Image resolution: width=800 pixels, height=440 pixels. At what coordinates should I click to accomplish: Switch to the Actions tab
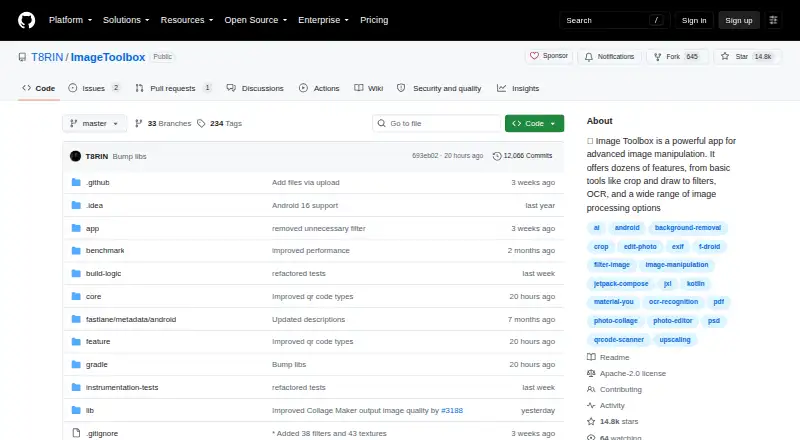pos(319,88)
